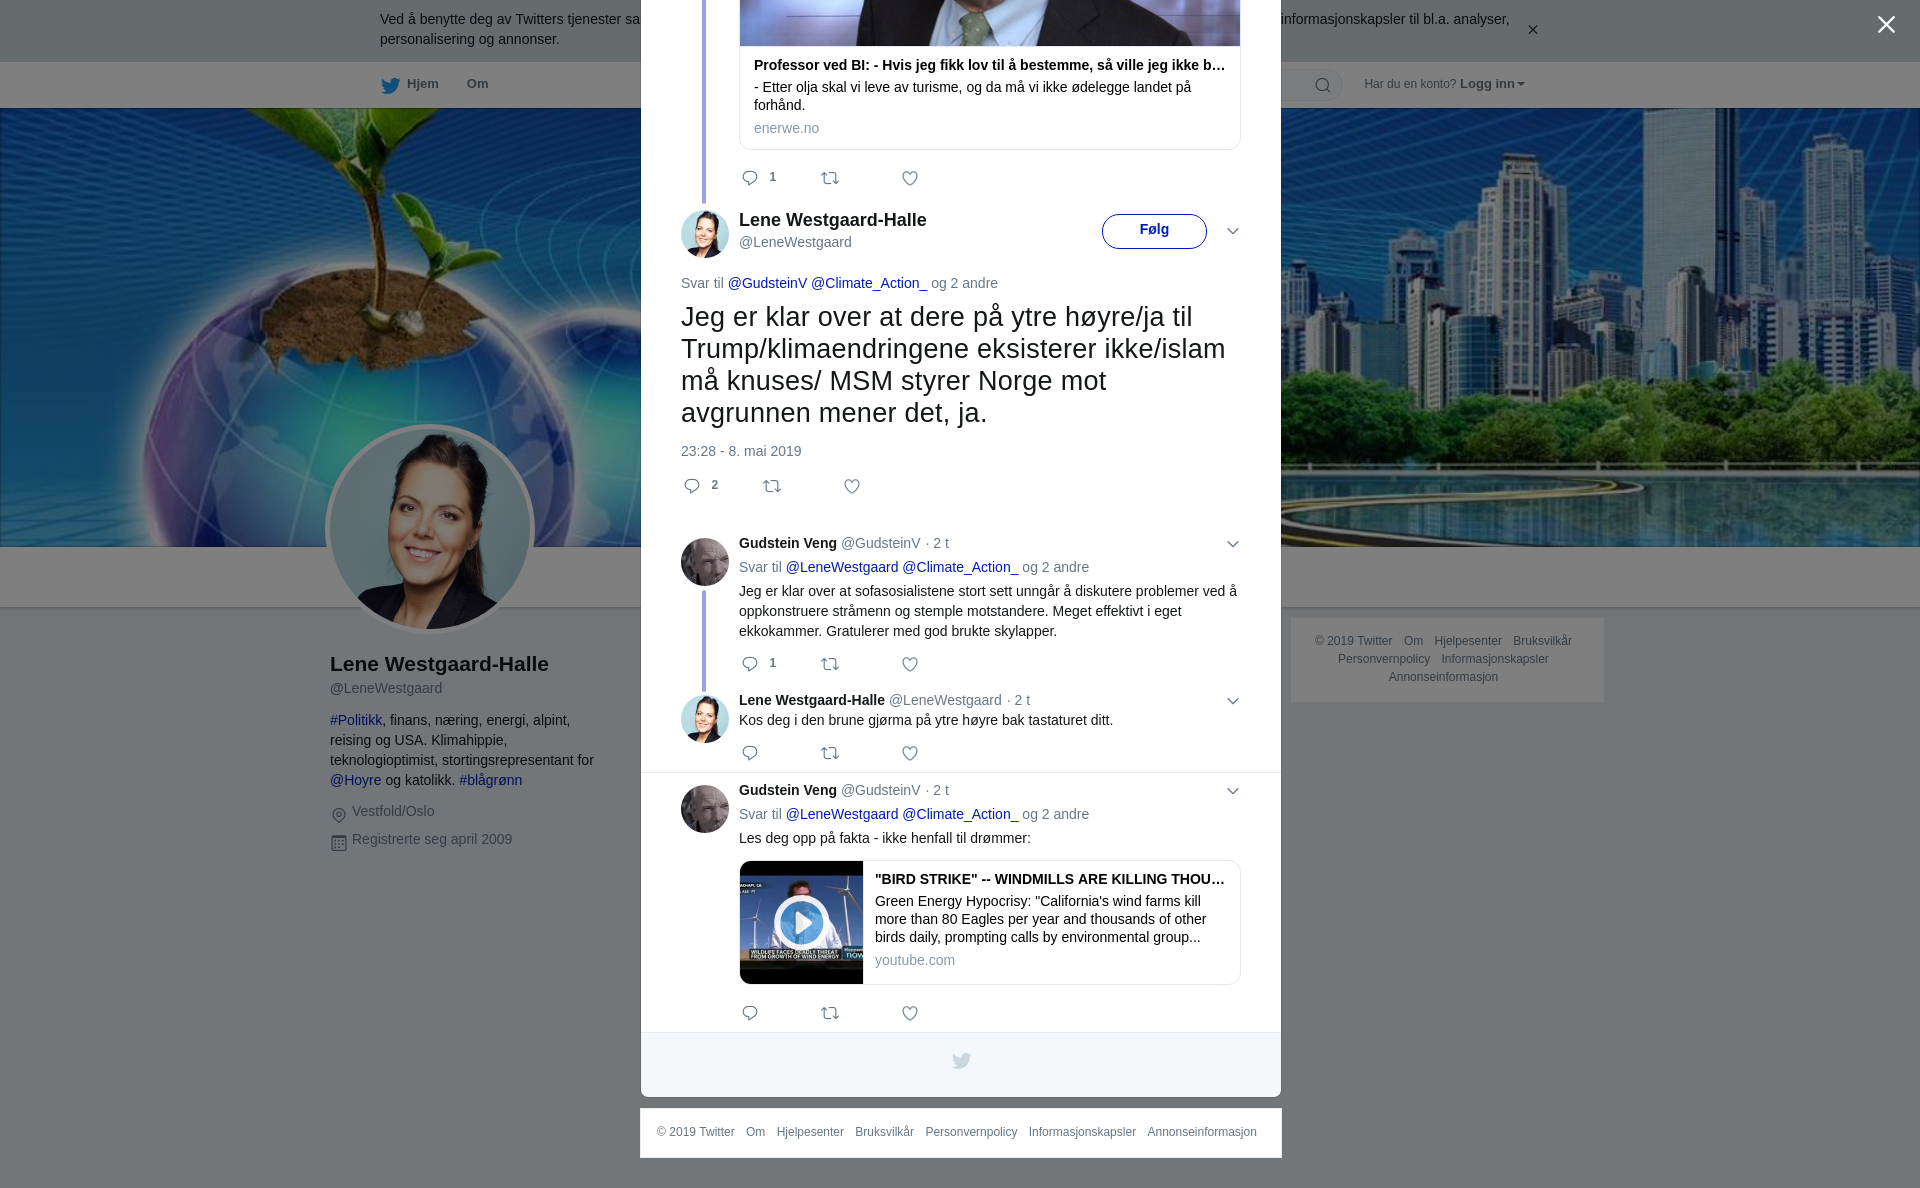This screenshot has width=1920, height=1188.
Task: Open Lene Westgaard-Halle's avatar in the main tweet
Action: tap(705, 234)
